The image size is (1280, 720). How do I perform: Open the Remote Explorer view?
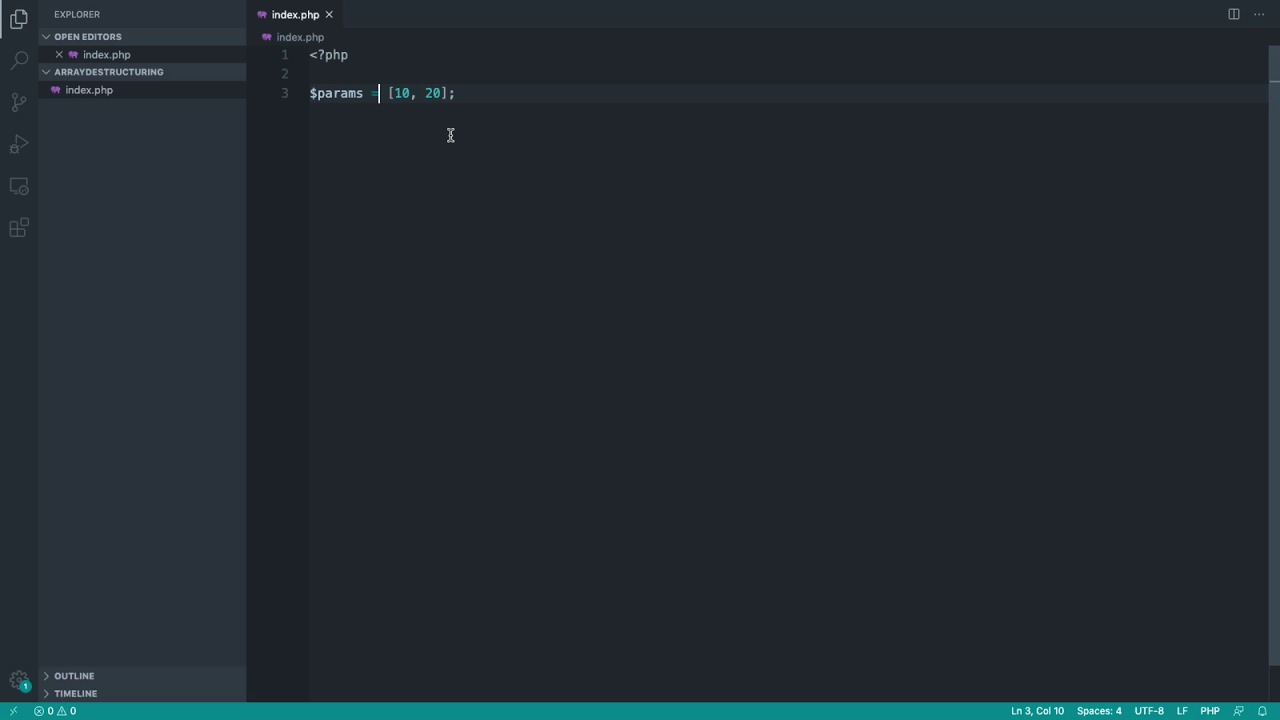(x=19, y=186)
